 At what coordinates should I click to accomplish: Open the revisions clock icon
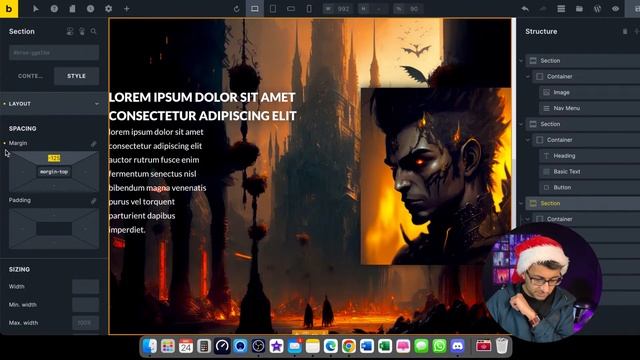[90, 9]
